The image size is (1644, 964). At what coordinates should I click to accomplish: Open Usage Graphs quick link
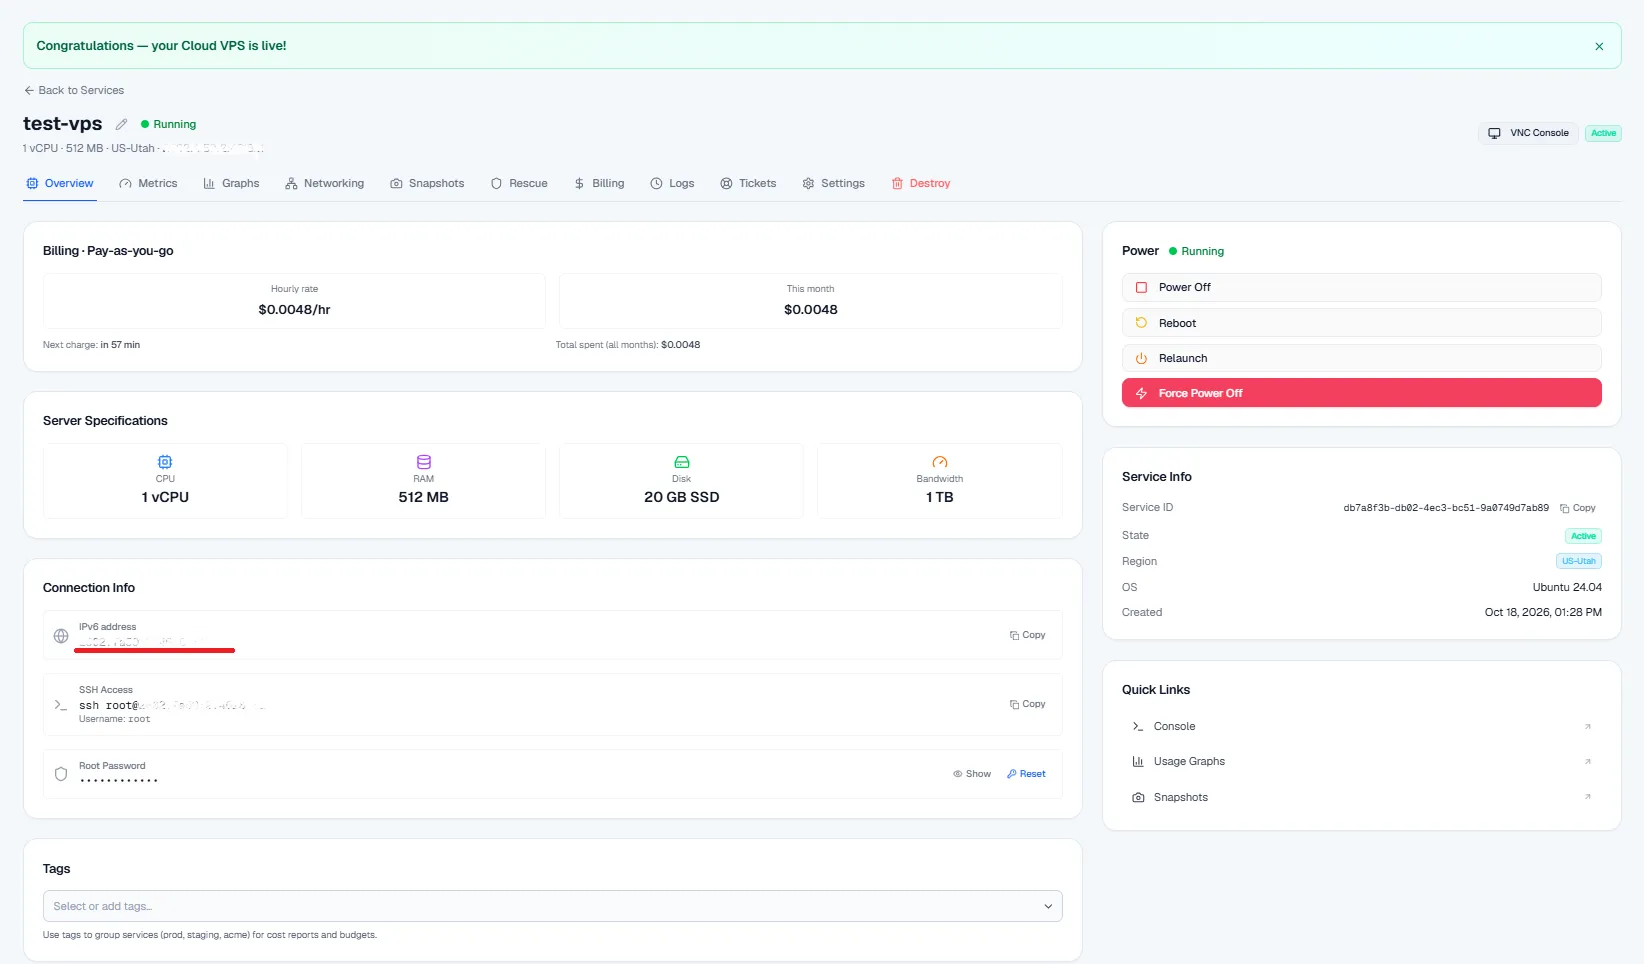pyautogui.click(x=1361, y=761)
